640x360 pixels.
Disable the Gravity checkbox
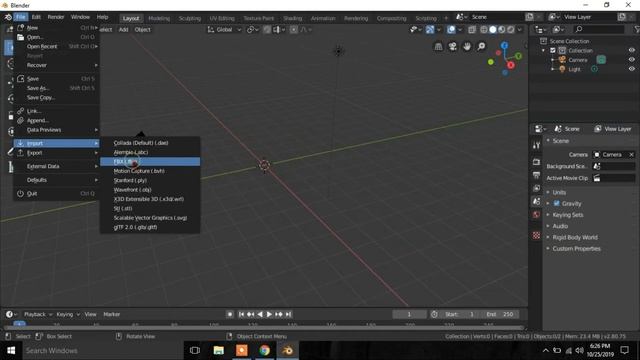point(556,203)
